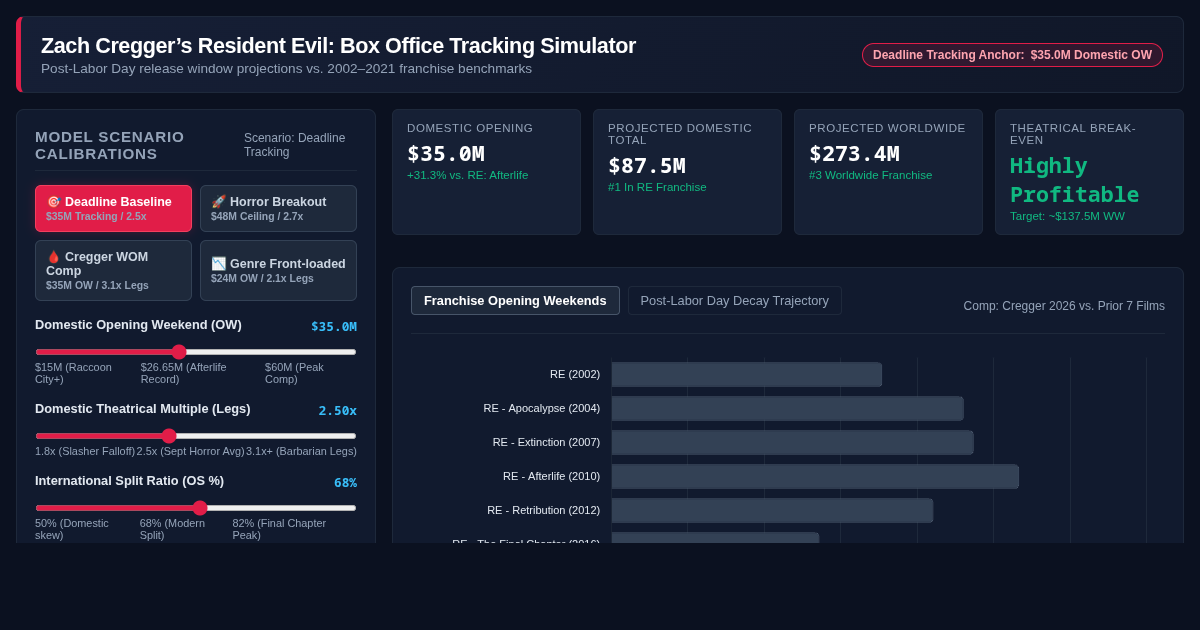Click '1.8x (Slasher Falloff)' label

[x=85, y=451]
